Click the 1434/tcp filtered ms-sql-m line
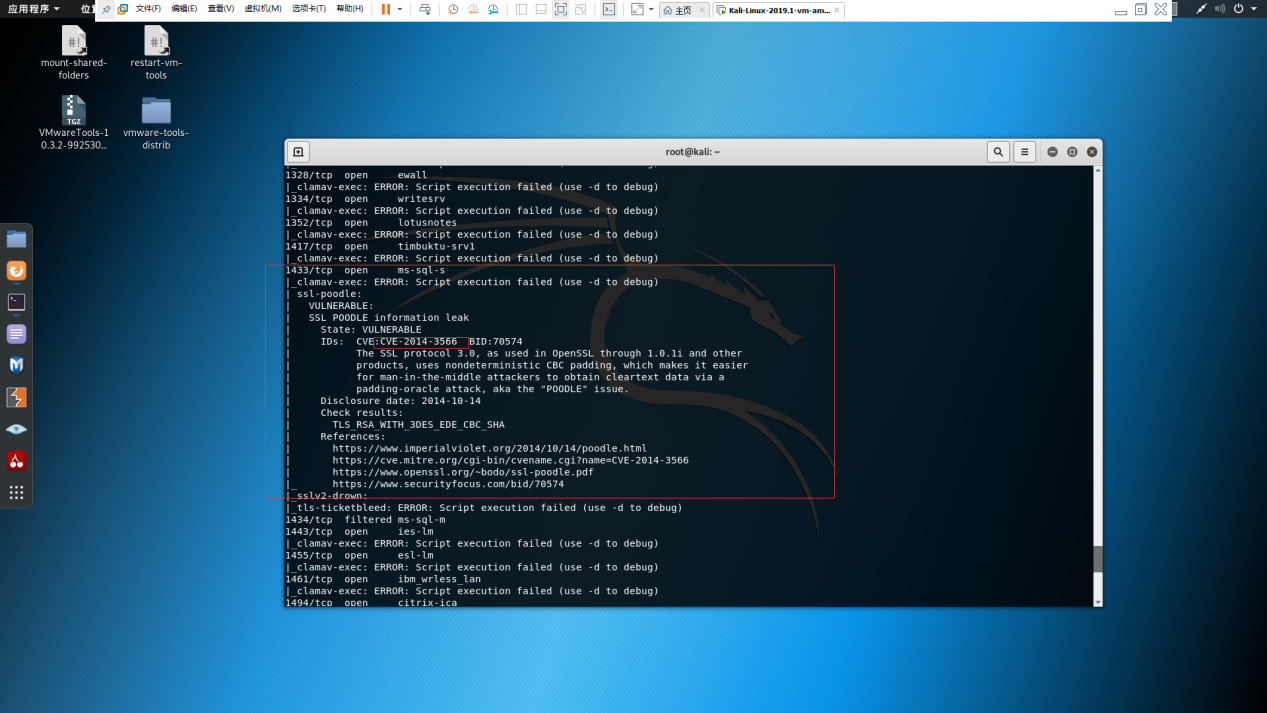Viewport: 1267px width, 713px height. coord(365,520)
